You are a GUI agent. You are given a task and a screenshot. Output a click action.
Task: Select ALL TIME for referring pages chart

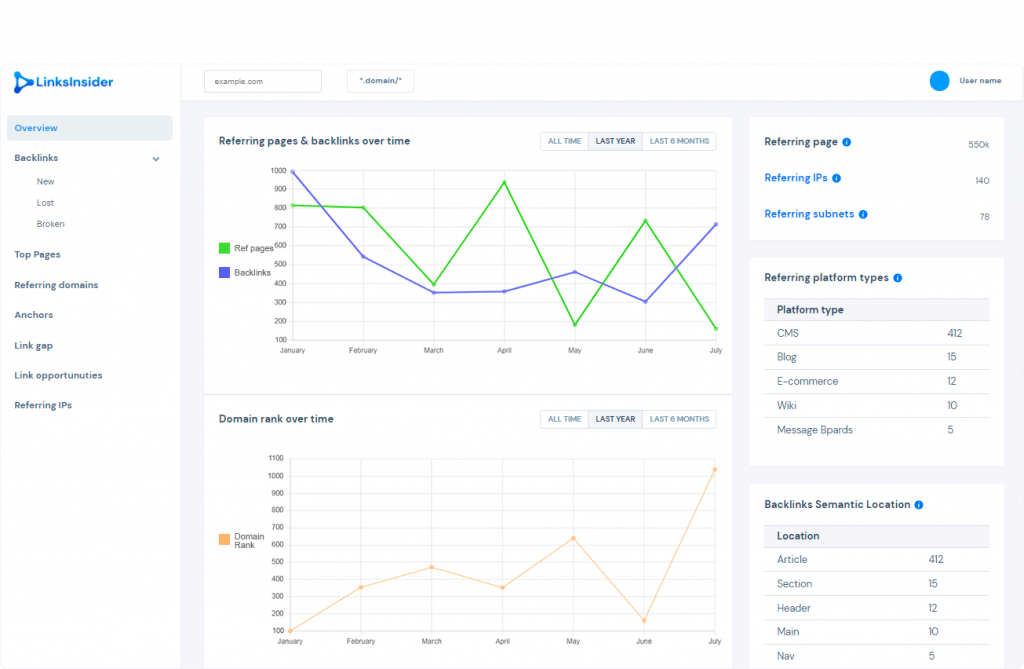tap(564, 141)
